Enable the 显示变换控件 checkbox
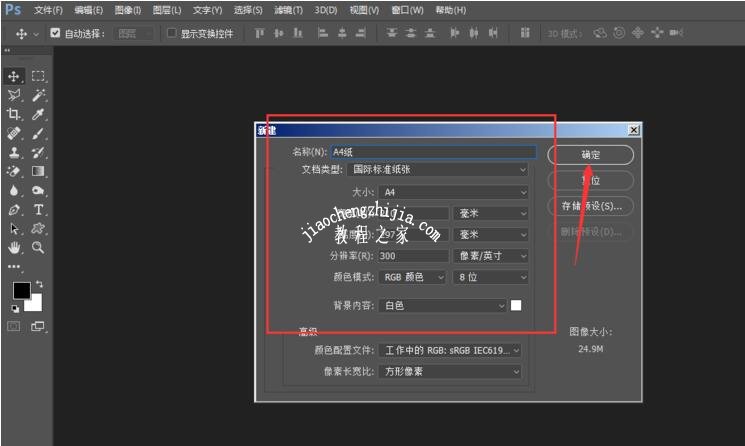The image size is (745, 446). pyautogui.click(x=172, y=33)
